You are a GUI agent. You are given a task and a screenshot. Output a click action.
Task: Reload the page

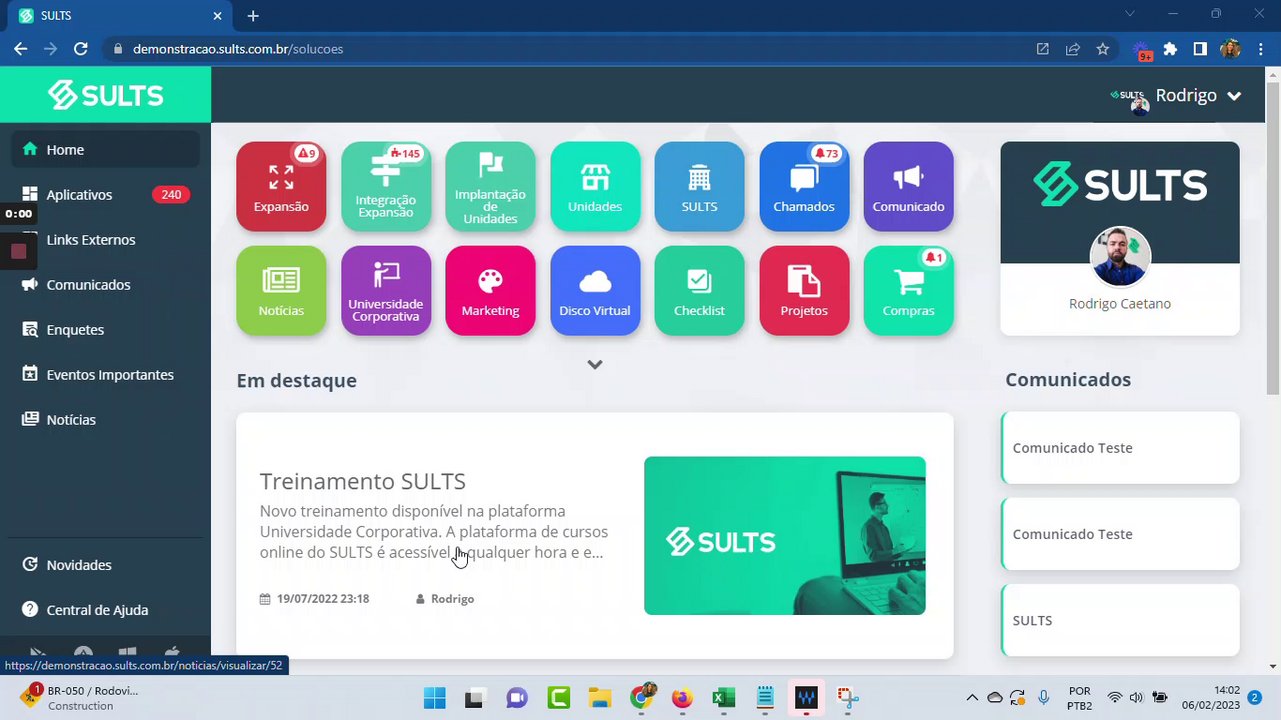click(x=81, y=49)
